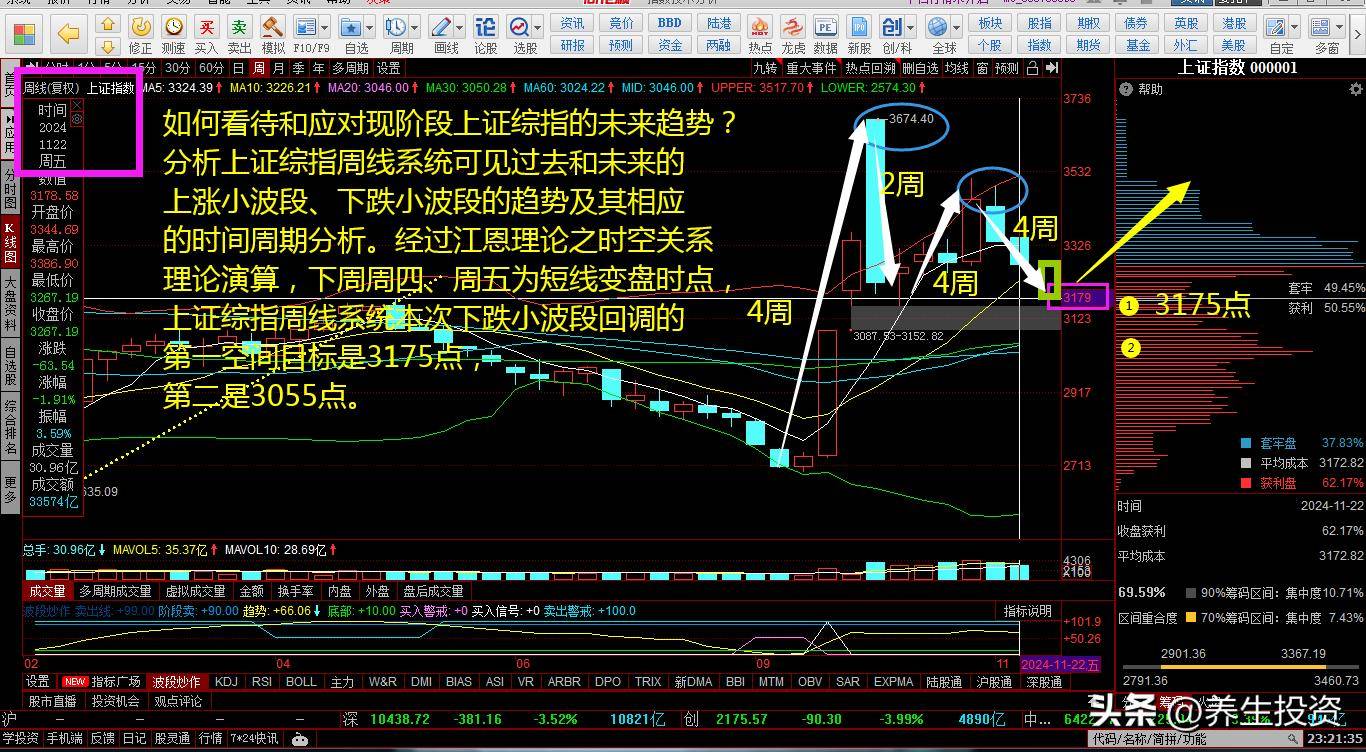
Task: Open the 股市直播 tab
Action: pos(53,702)
